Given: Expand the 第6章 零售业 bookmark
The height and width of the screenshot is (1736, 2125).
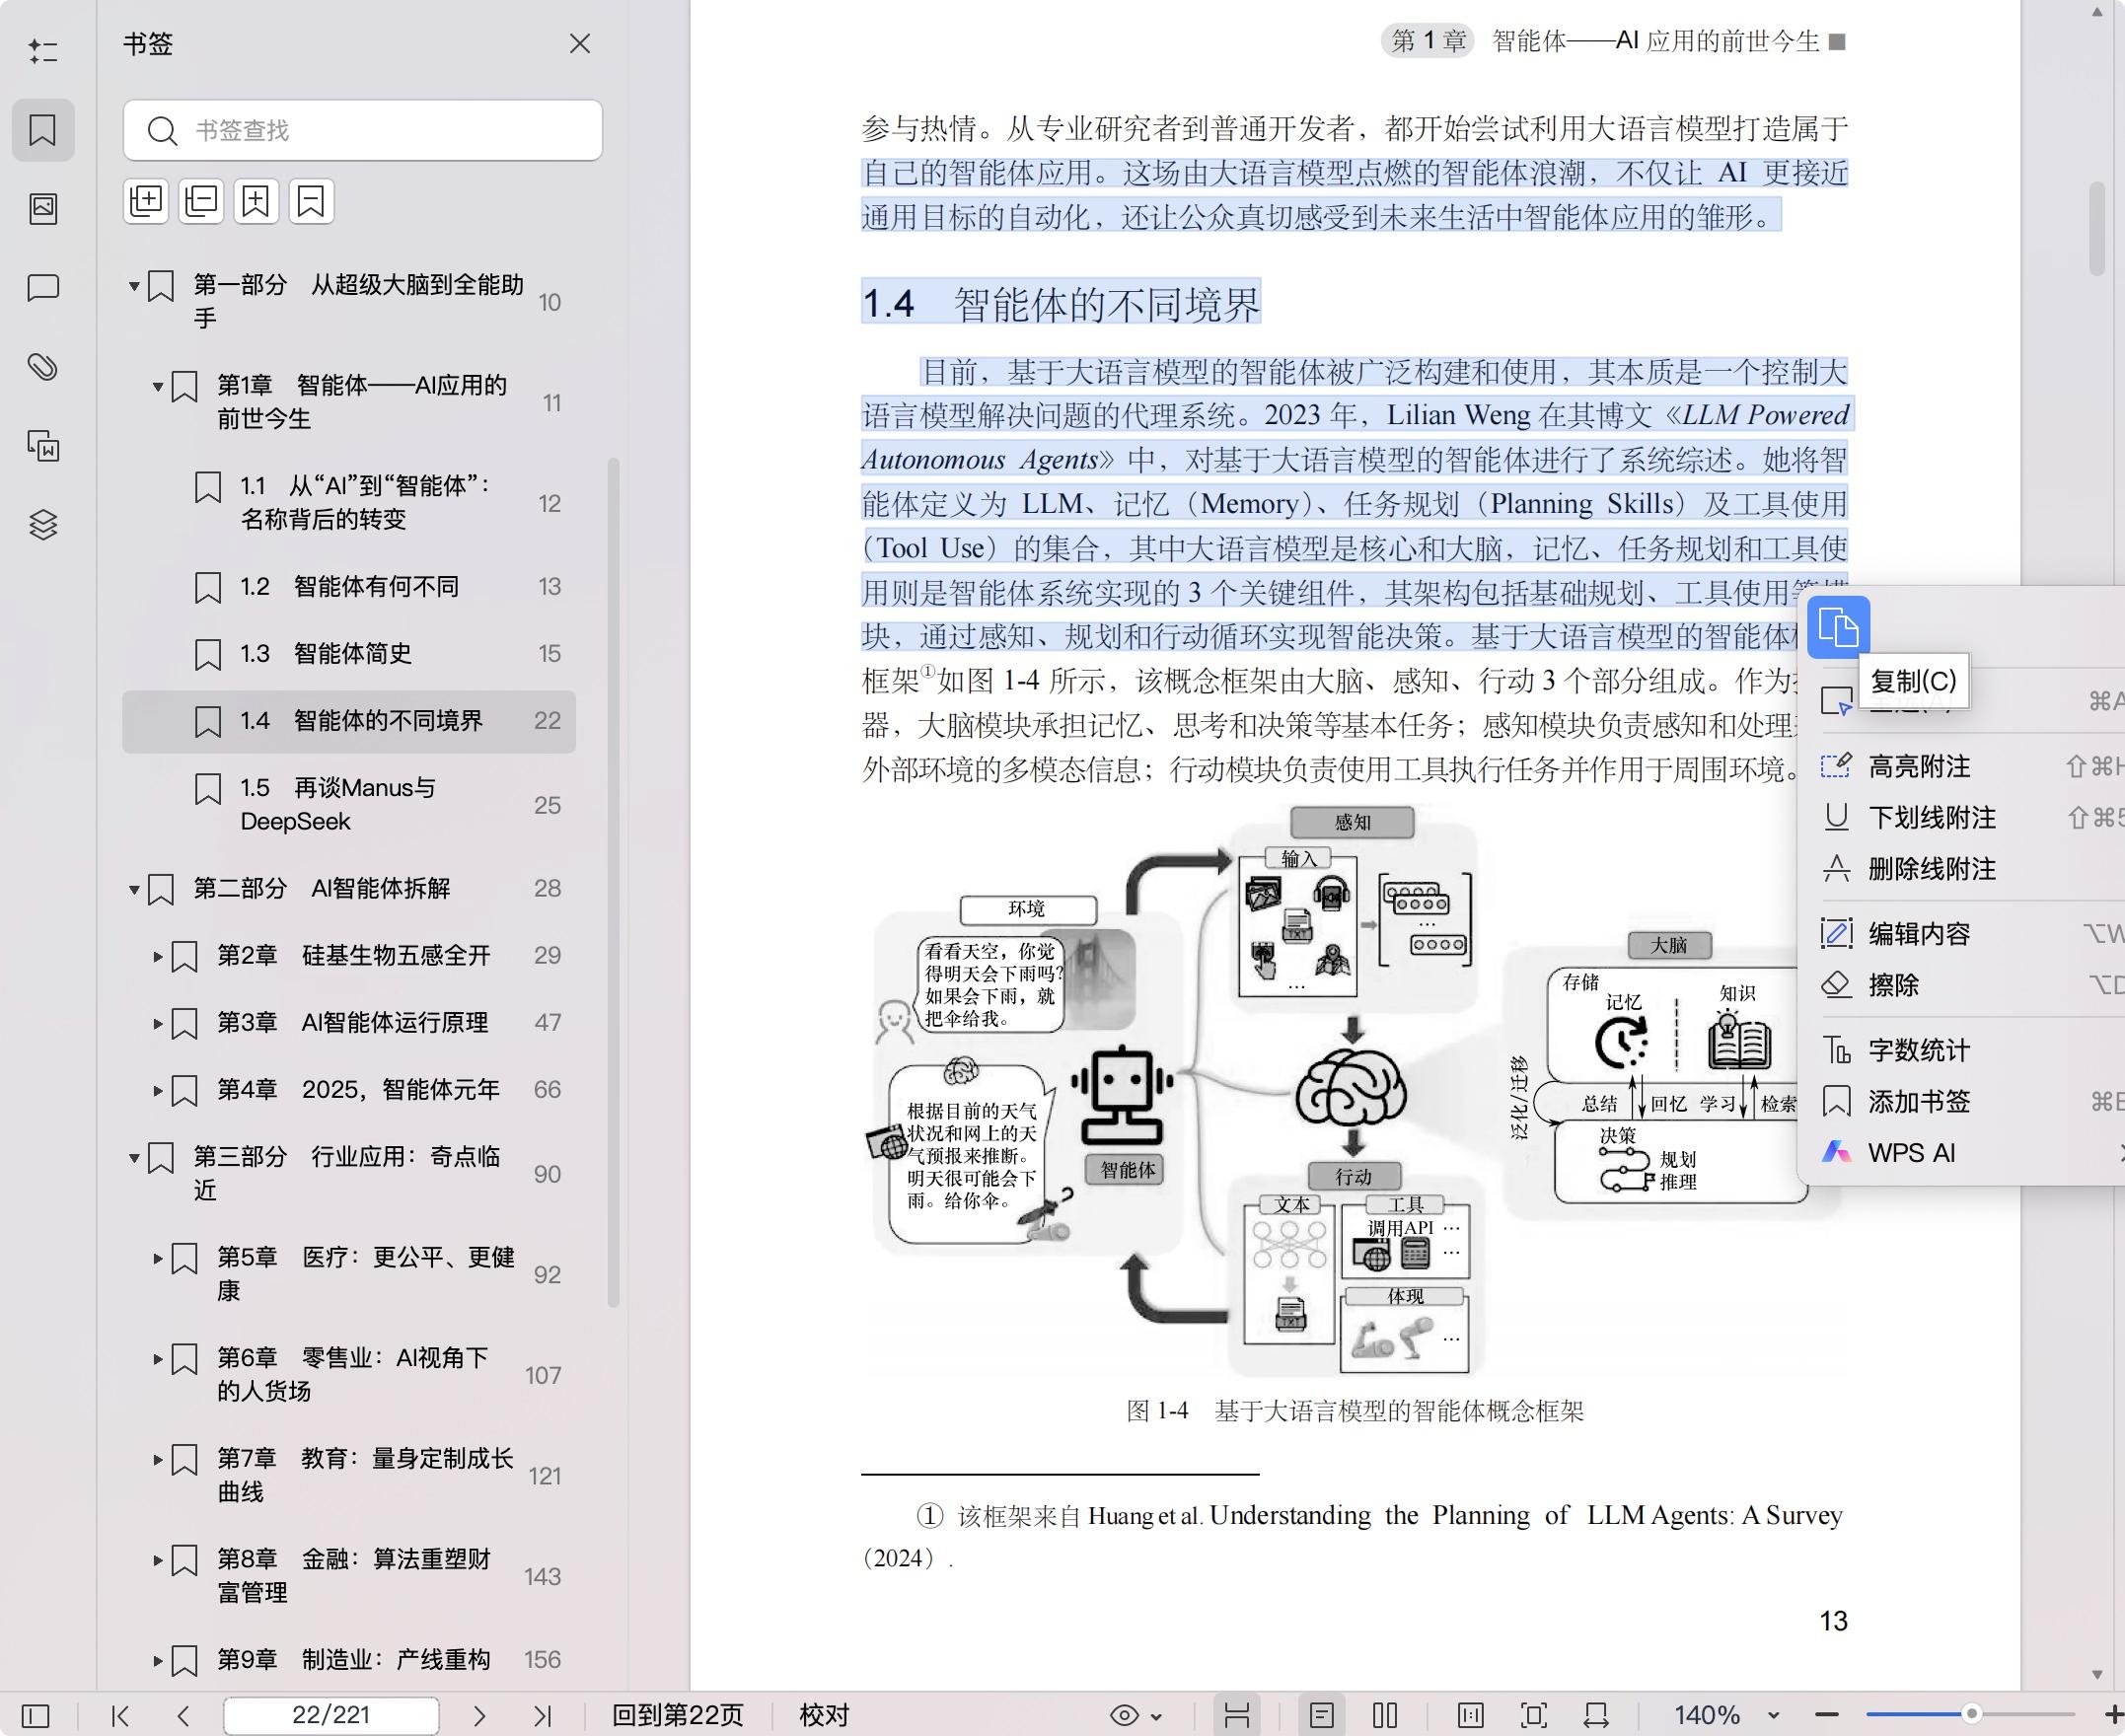Looking at the screenshot, I should [x=158, y=1359].
